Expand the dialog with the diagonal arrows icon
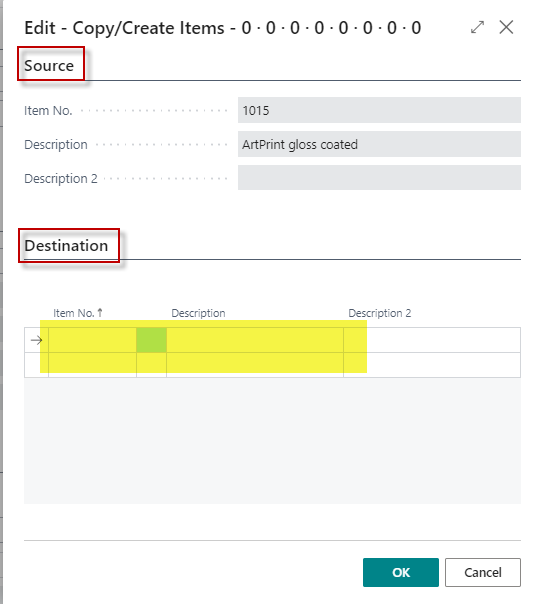The width and height of the screenshot is (539, 604). 477,27
